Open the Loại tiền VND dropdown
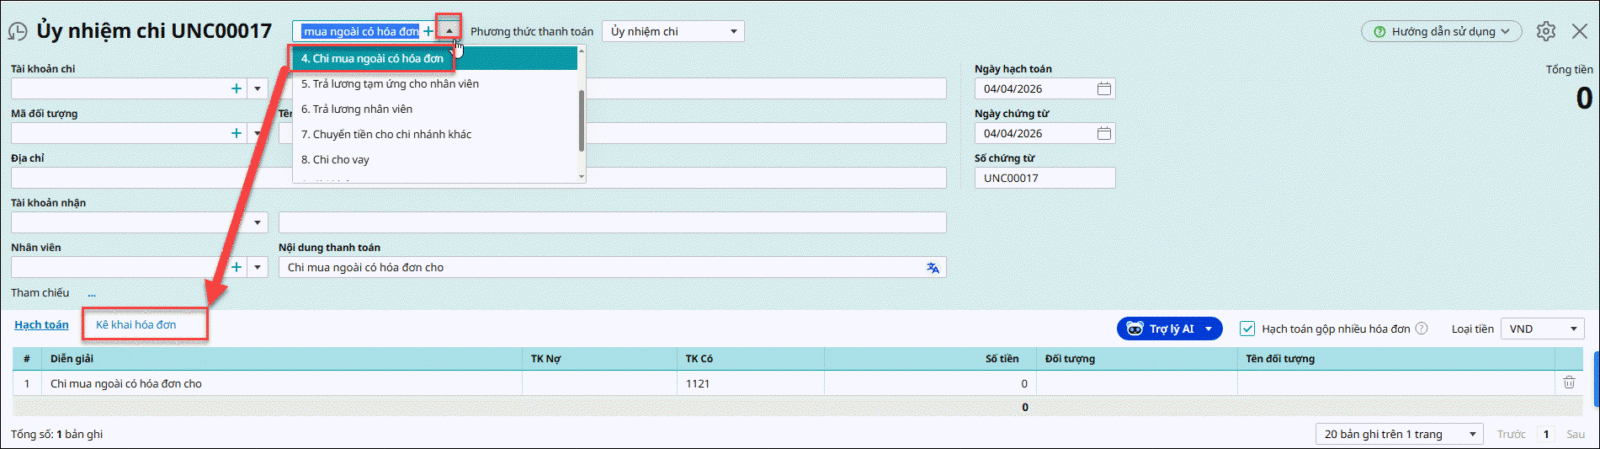1600x449 pixels. pos(1573,329)
